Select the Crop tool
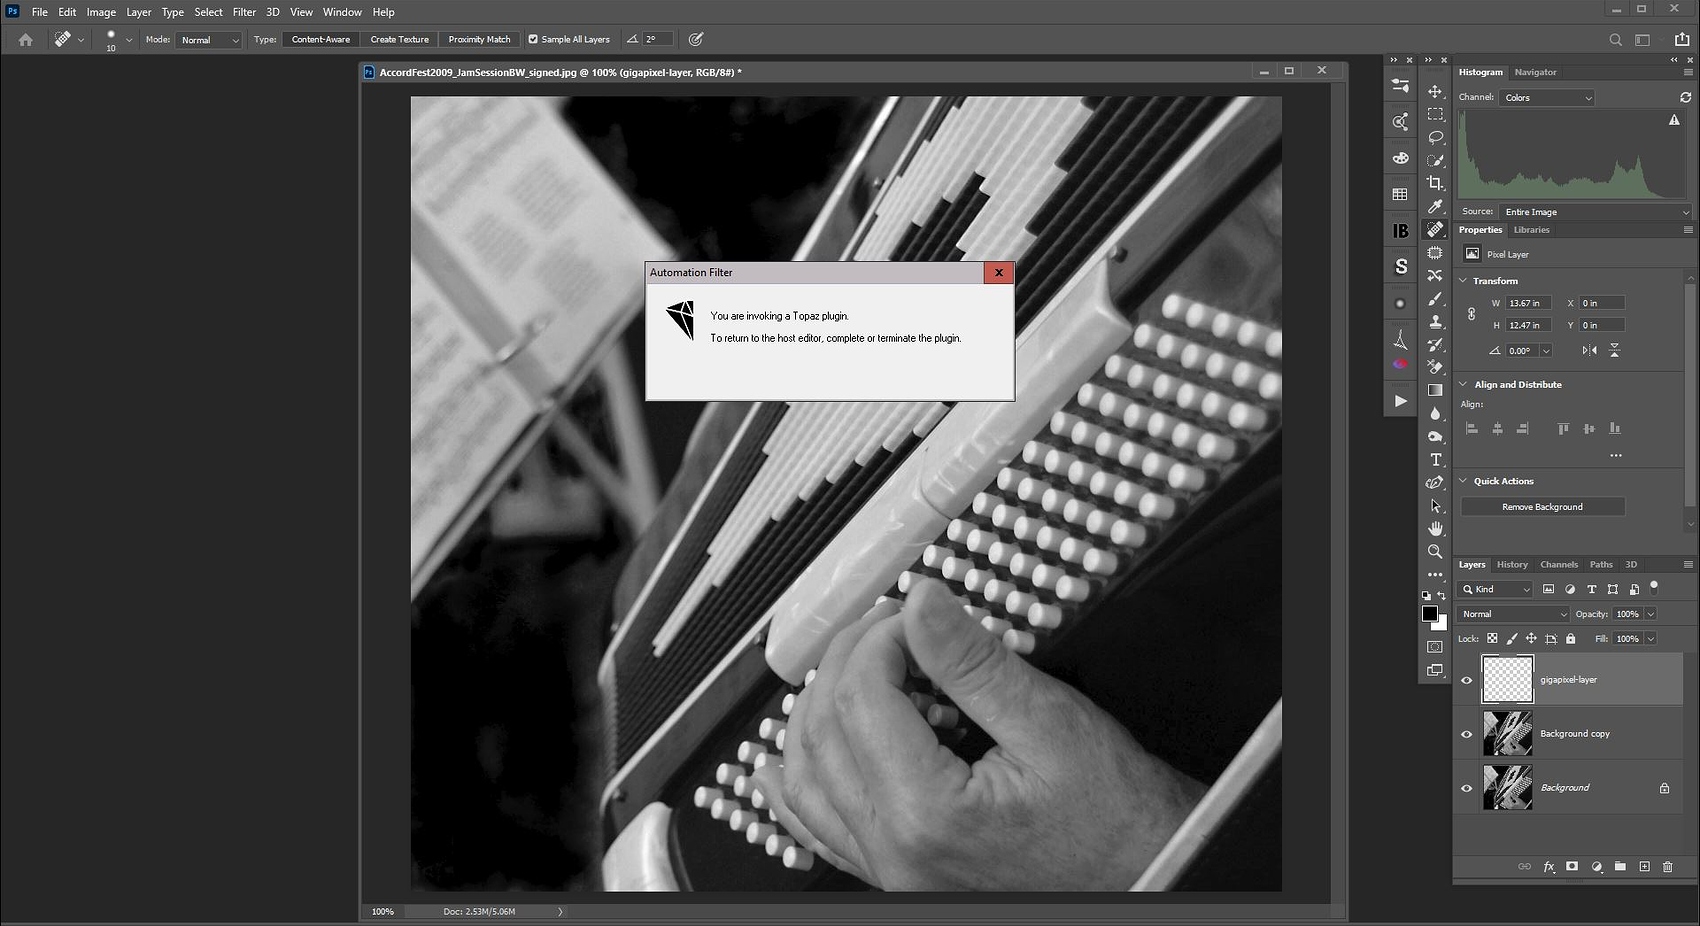 click(1435, 183)
